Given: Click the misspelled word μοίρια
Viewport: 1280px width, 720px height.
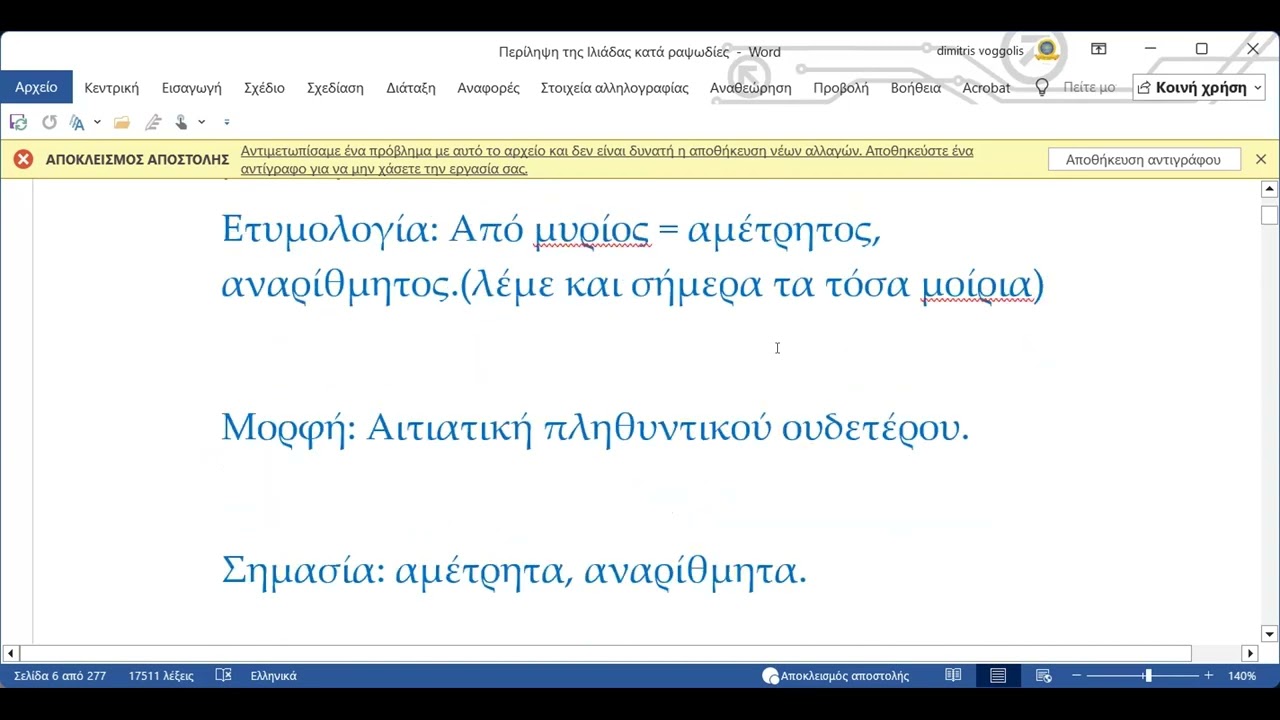Looking at the screenshot, I should [x=976, y=285].
